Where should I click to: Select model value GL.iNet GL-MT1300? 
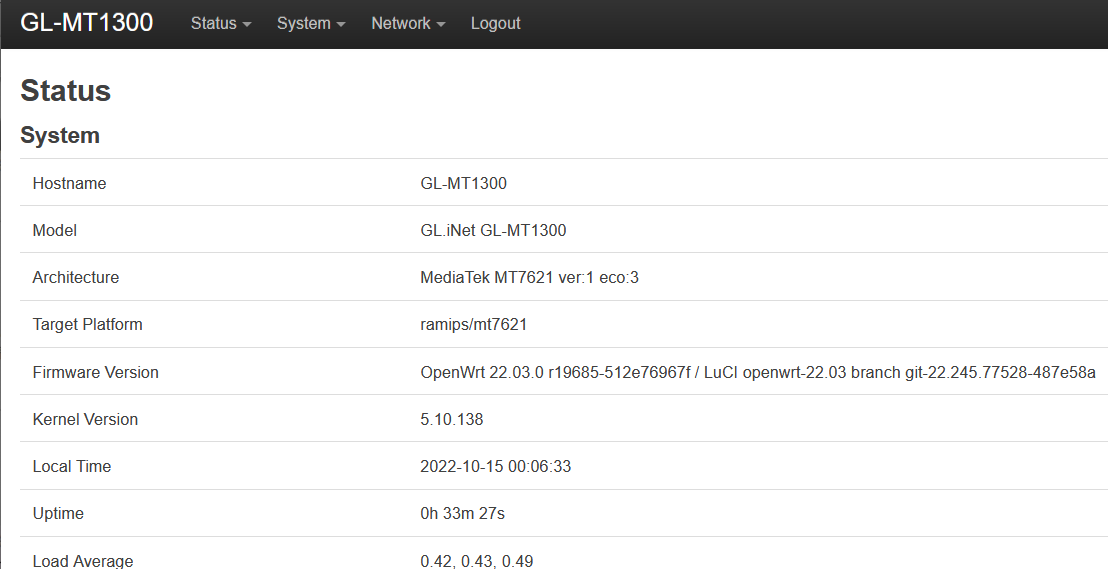(493, 230)
